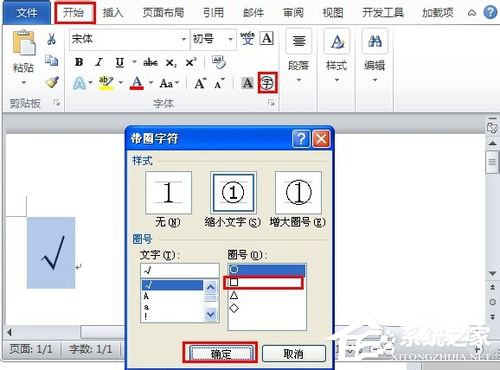This screenshot has width=500, height=370.
Task: Click the character border A icon
Action: 267,39
